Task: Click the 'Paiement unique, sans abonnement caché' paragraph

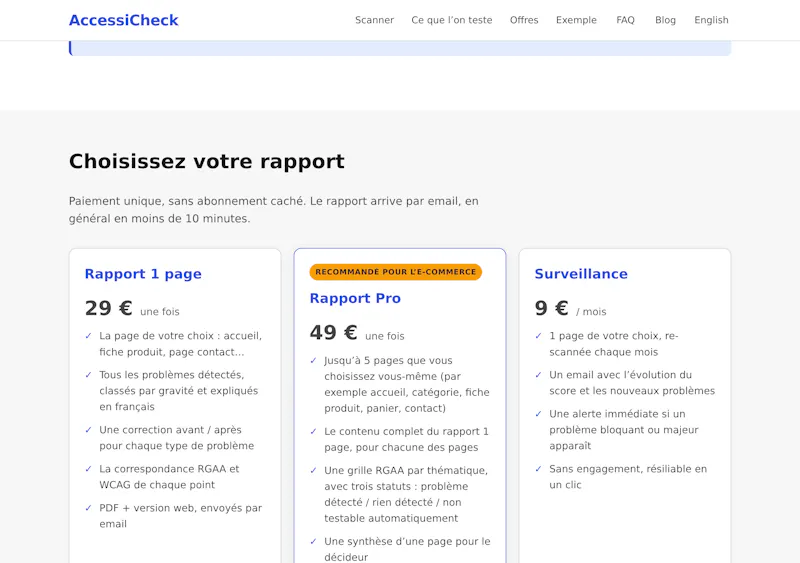Action: [273, 210]
